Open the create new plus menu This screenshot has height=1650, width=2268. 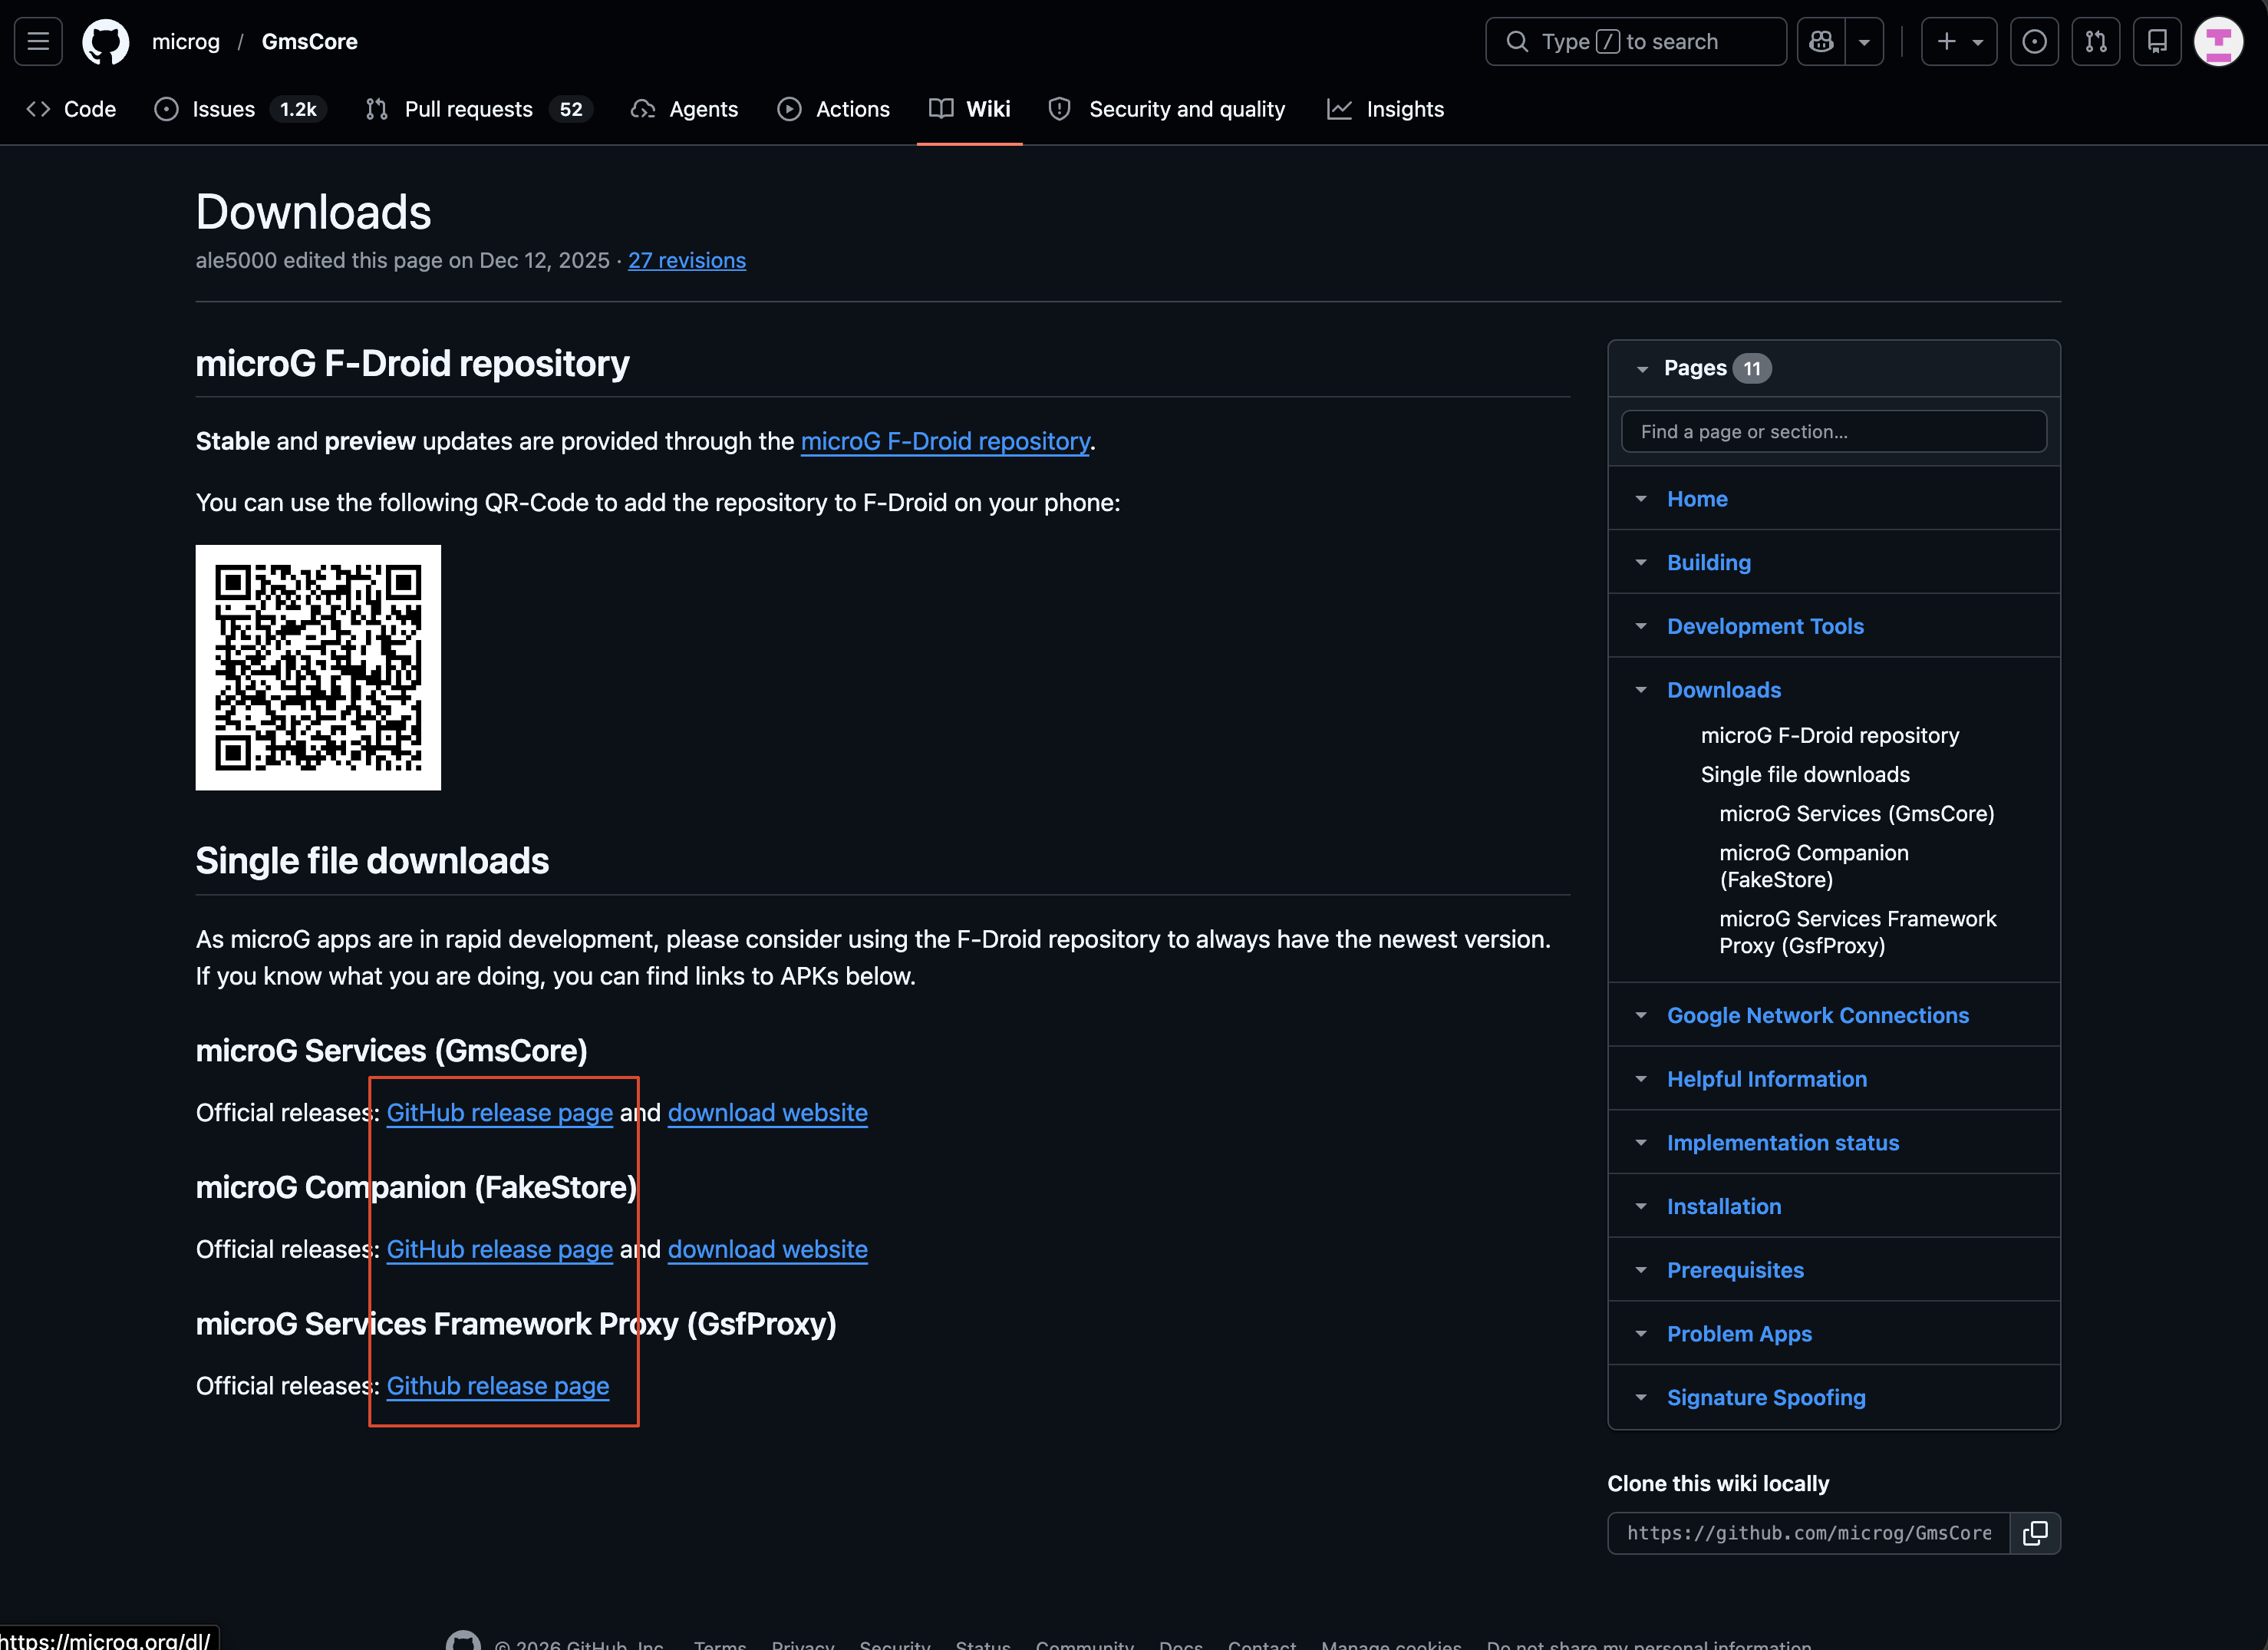click(x=1959, y=41)
